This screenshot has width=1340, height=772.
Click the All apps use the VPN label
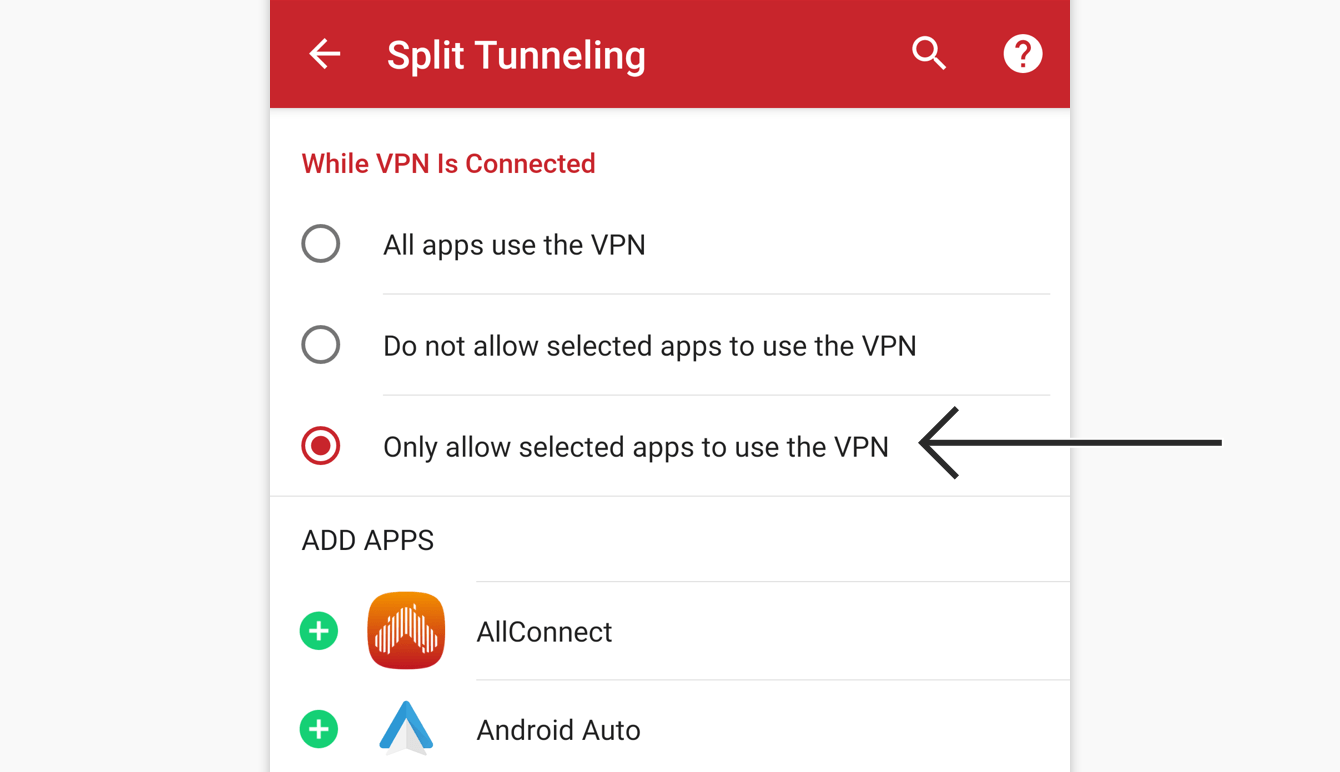tap(514, 245)
